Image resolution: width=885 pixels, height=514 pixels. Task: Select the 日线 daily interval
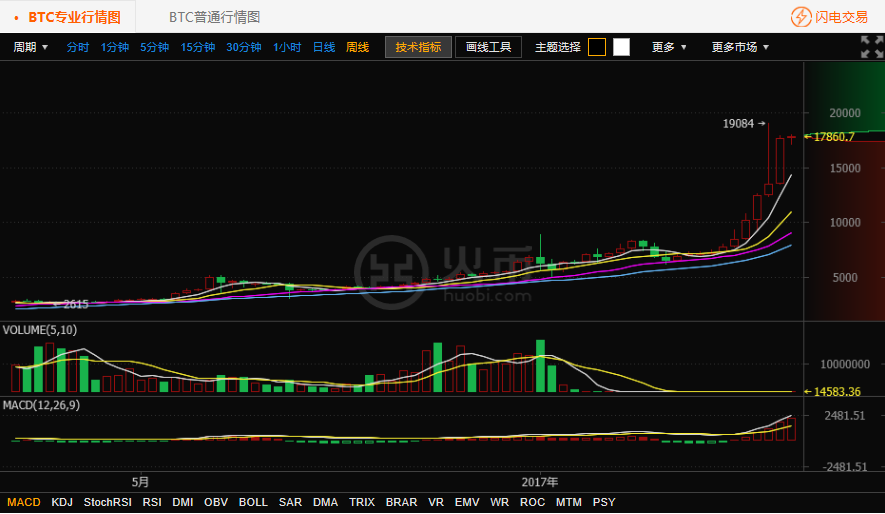pyautogui.click(x=324, y=47)
